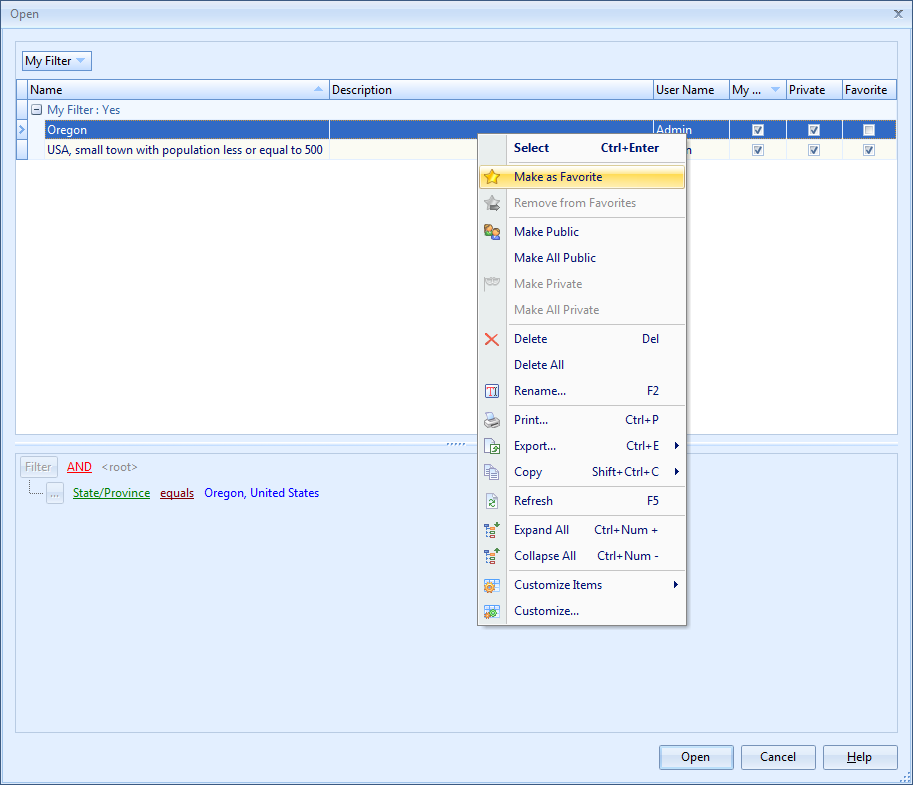The height and width of the screenshot is (785, 913).
Task: Click the Collapse All tree icon
Action: (x=492, y=556)
